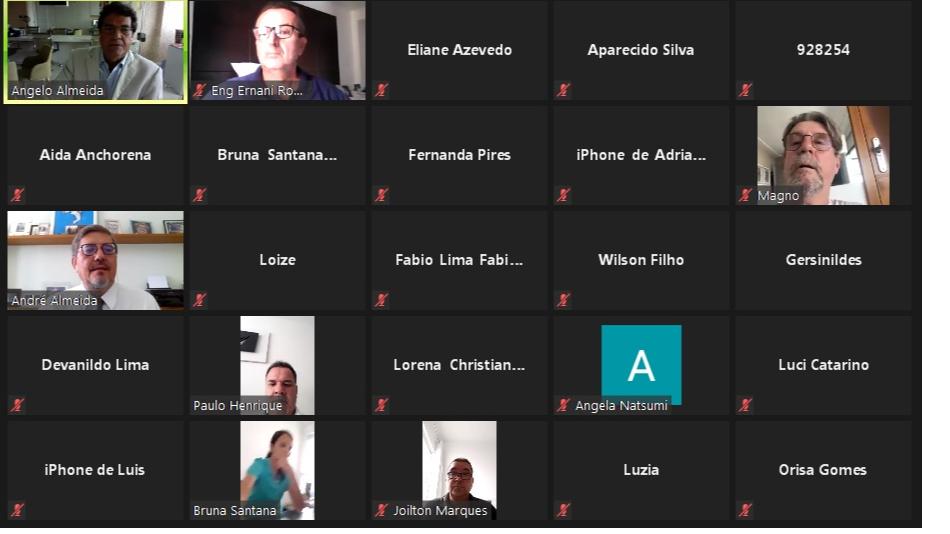Click muted mic icon on Aparecido Silva tile

[563, 90]
